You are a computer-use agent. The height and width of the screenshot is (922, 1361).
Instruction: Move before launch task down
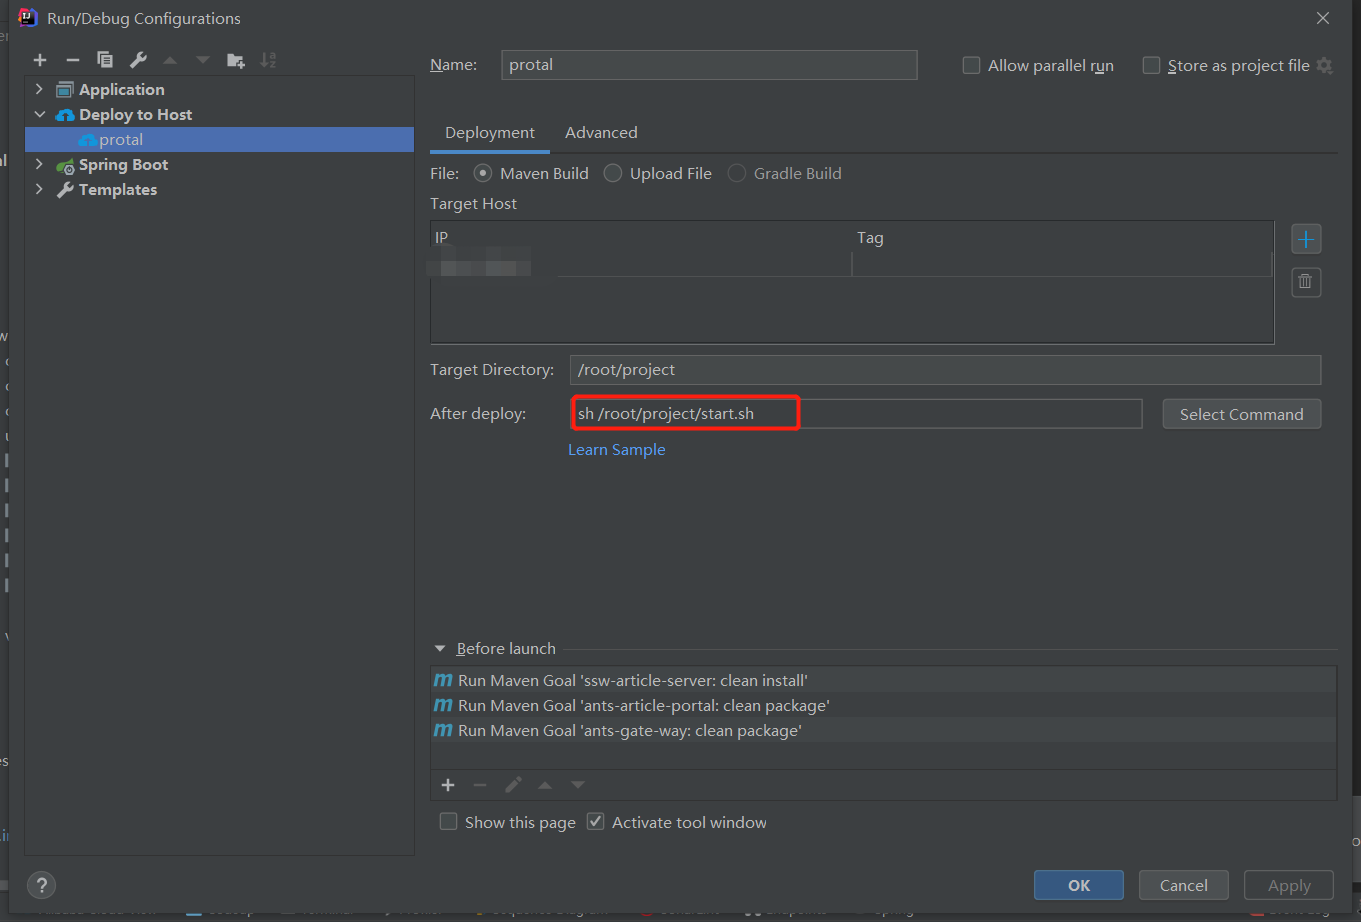coord(578,785)
